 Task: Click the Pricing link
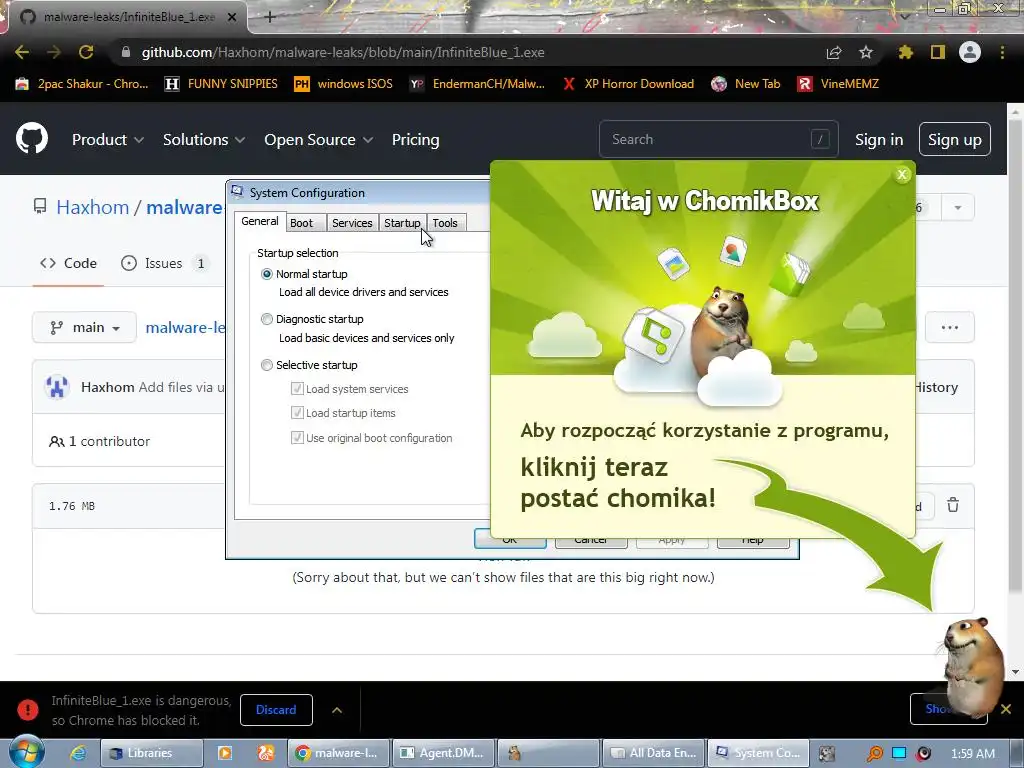(415, 139)
